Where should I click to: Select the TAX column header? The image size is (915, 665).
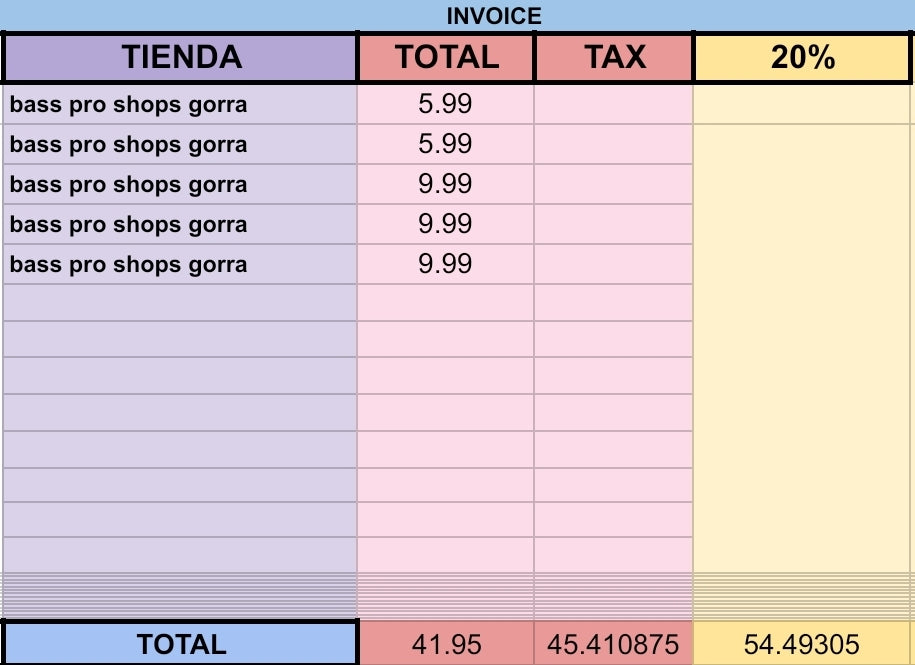tap(614, 57)
